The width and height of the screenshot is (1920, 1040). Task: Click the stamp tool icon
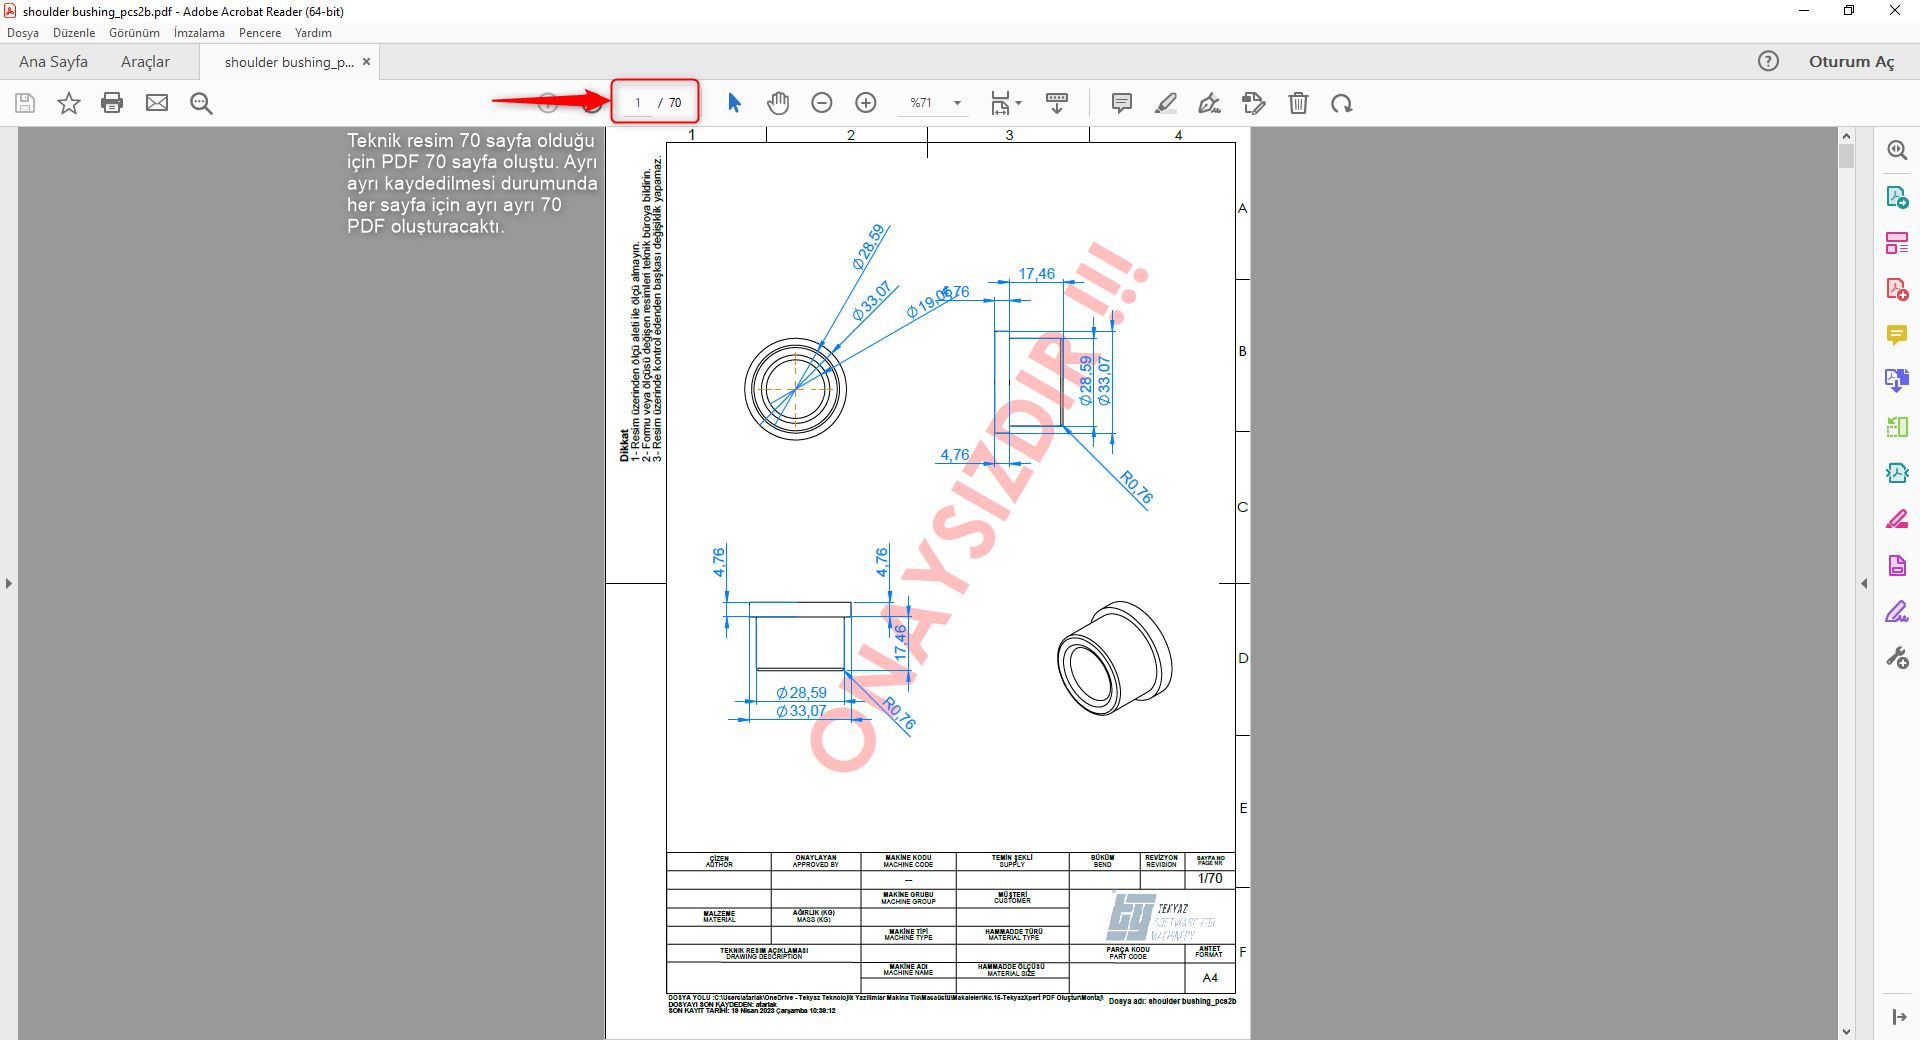(1254, 103)
